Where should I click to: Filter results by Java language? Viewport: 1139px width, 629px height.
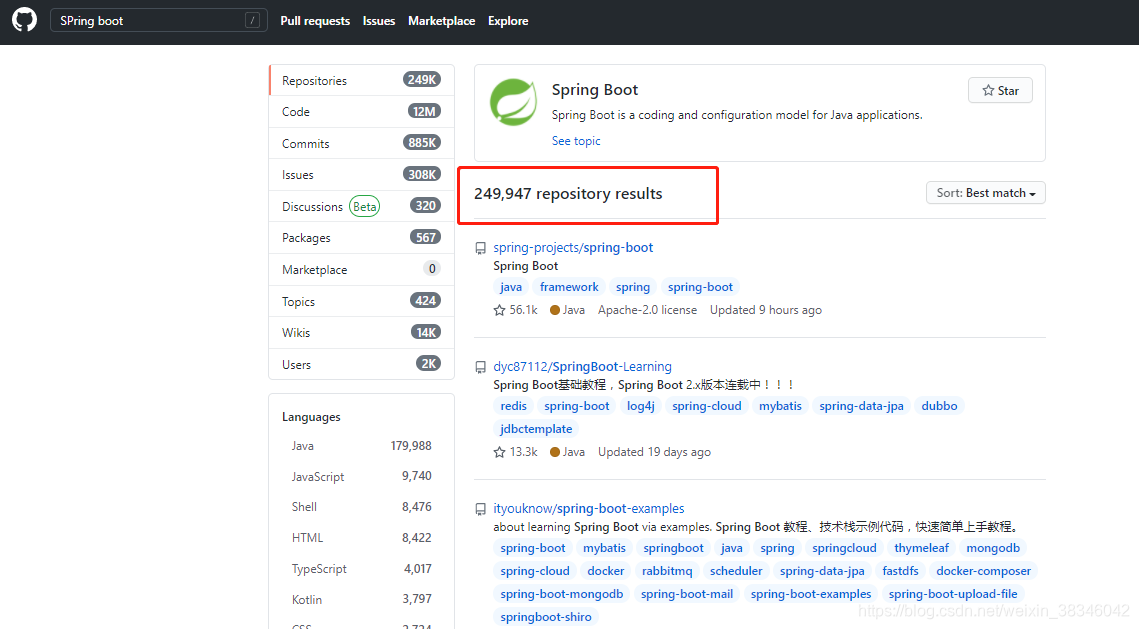pyautogui.click(x=362, y=446)
